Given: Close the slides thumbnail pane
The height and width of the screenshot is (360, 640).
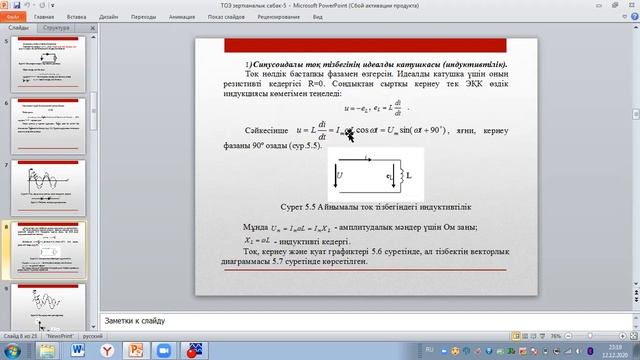Looking at the screenshot, I should pos(93,28).
